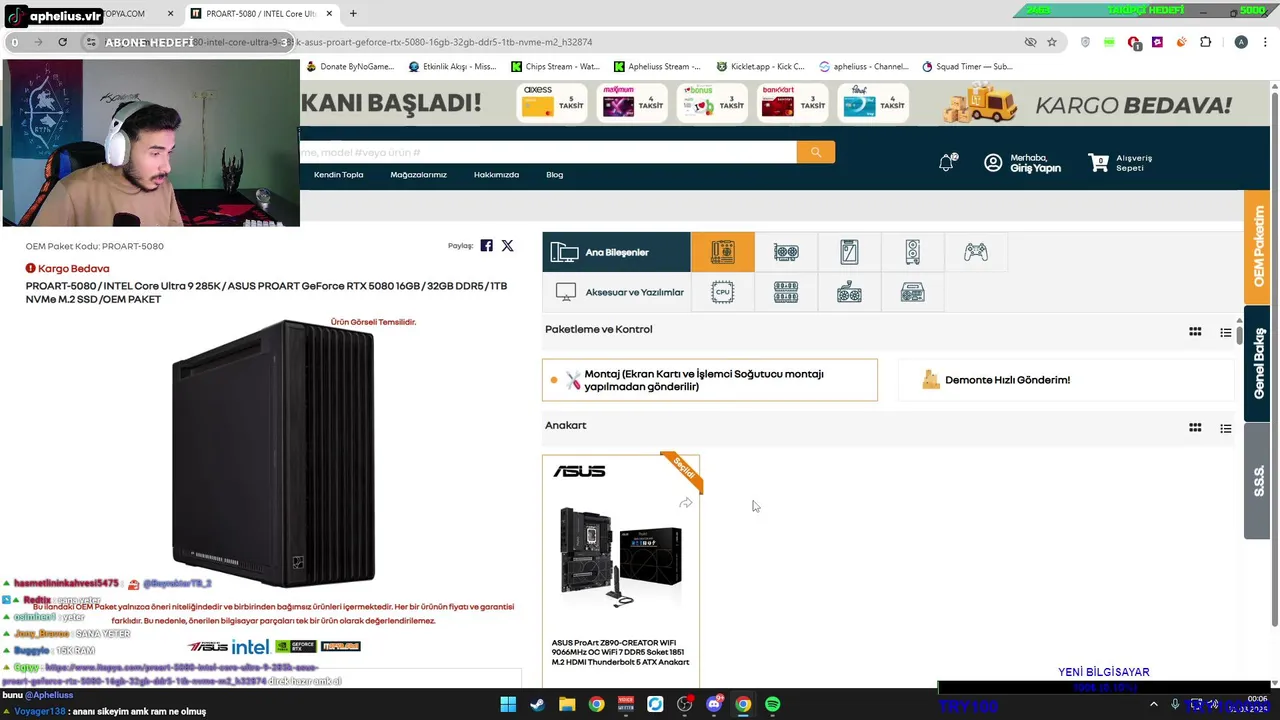Screen dimensions: 1280x720
Task: Show hidden system tray icons
Action: click(x=1153, y=704)
